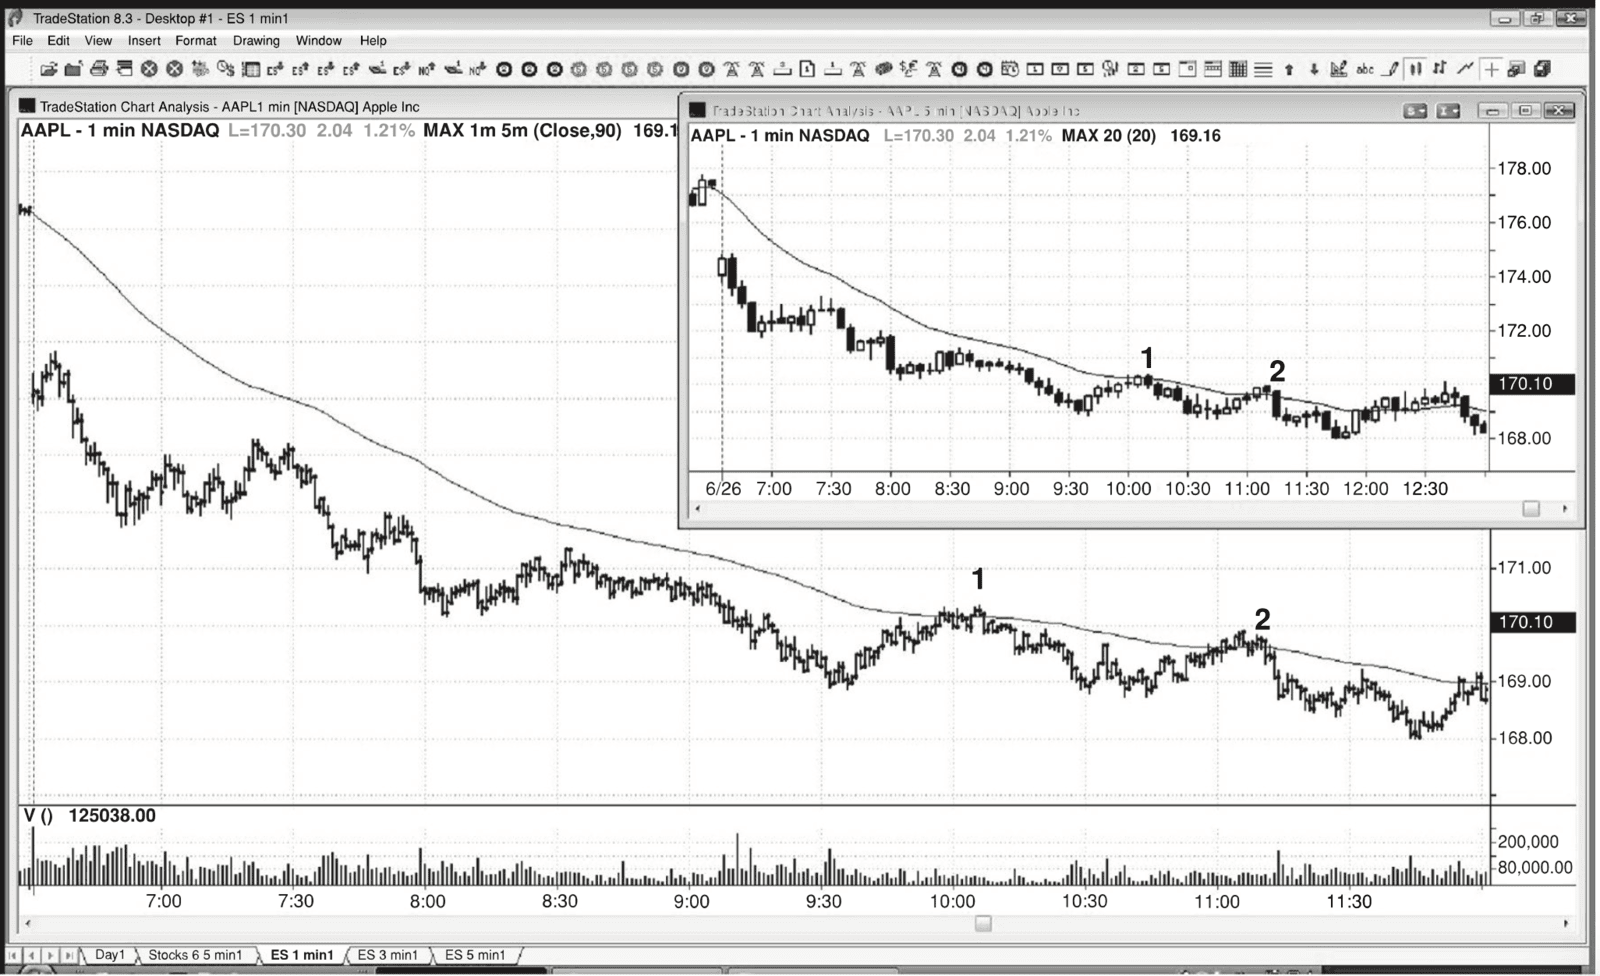Screen dimensions: 1600x976
Task: Select the pencil trendline drawing tool
Action: (1391, 69)
